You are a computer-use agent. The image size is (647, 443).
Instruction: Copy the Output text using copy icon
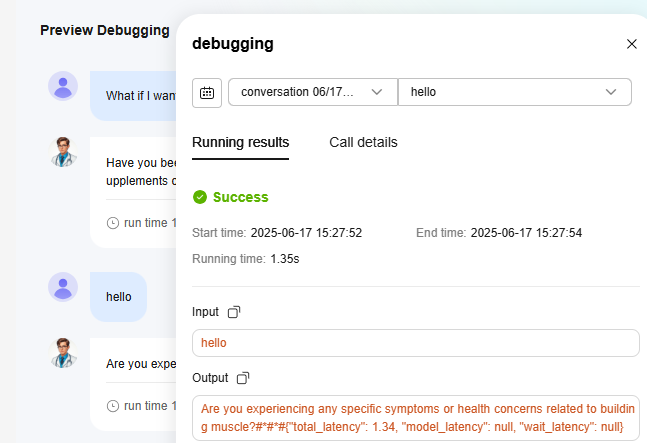click(242, 378)
